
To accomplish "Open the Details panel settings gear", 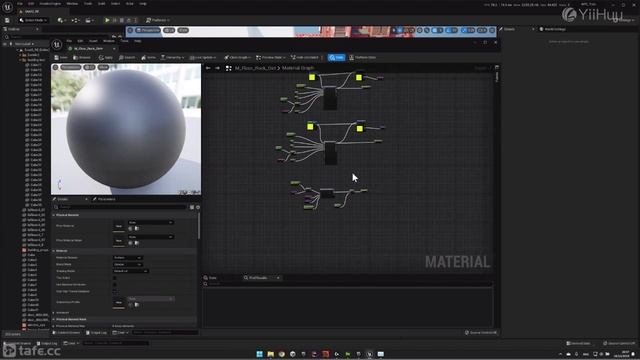I will click(198, 207).
